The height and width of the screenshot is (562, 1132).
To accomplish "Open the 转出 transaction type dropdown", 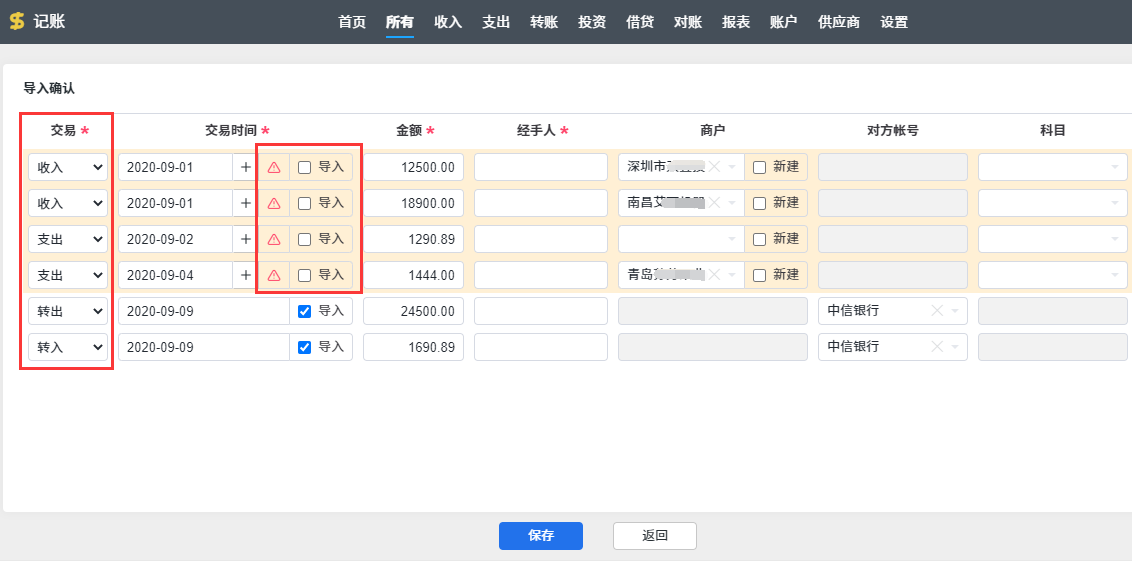I will click(x=68, y=311).
